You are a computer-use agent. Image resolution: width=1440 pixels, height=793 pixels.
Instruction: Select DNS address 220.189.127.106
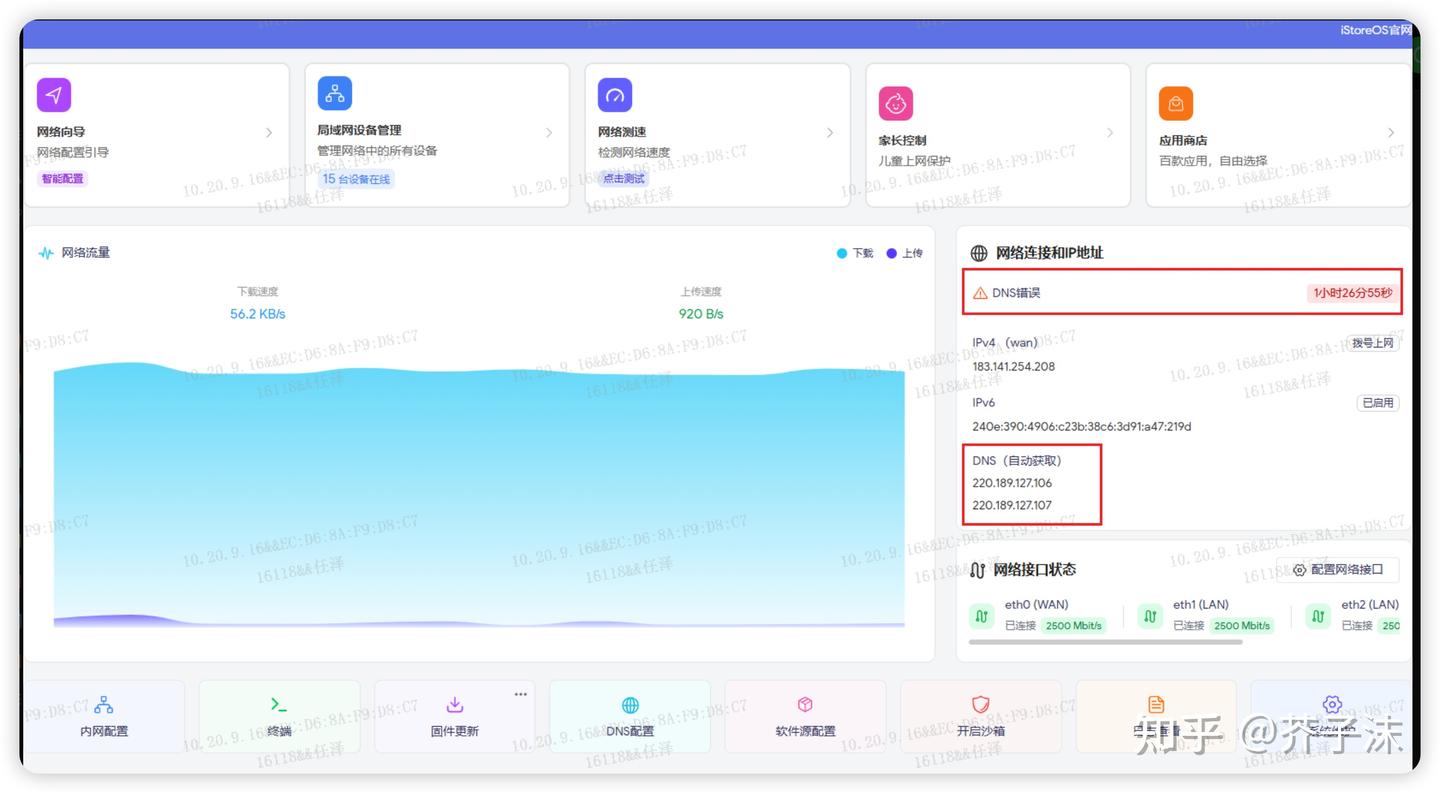(1012, 483)
